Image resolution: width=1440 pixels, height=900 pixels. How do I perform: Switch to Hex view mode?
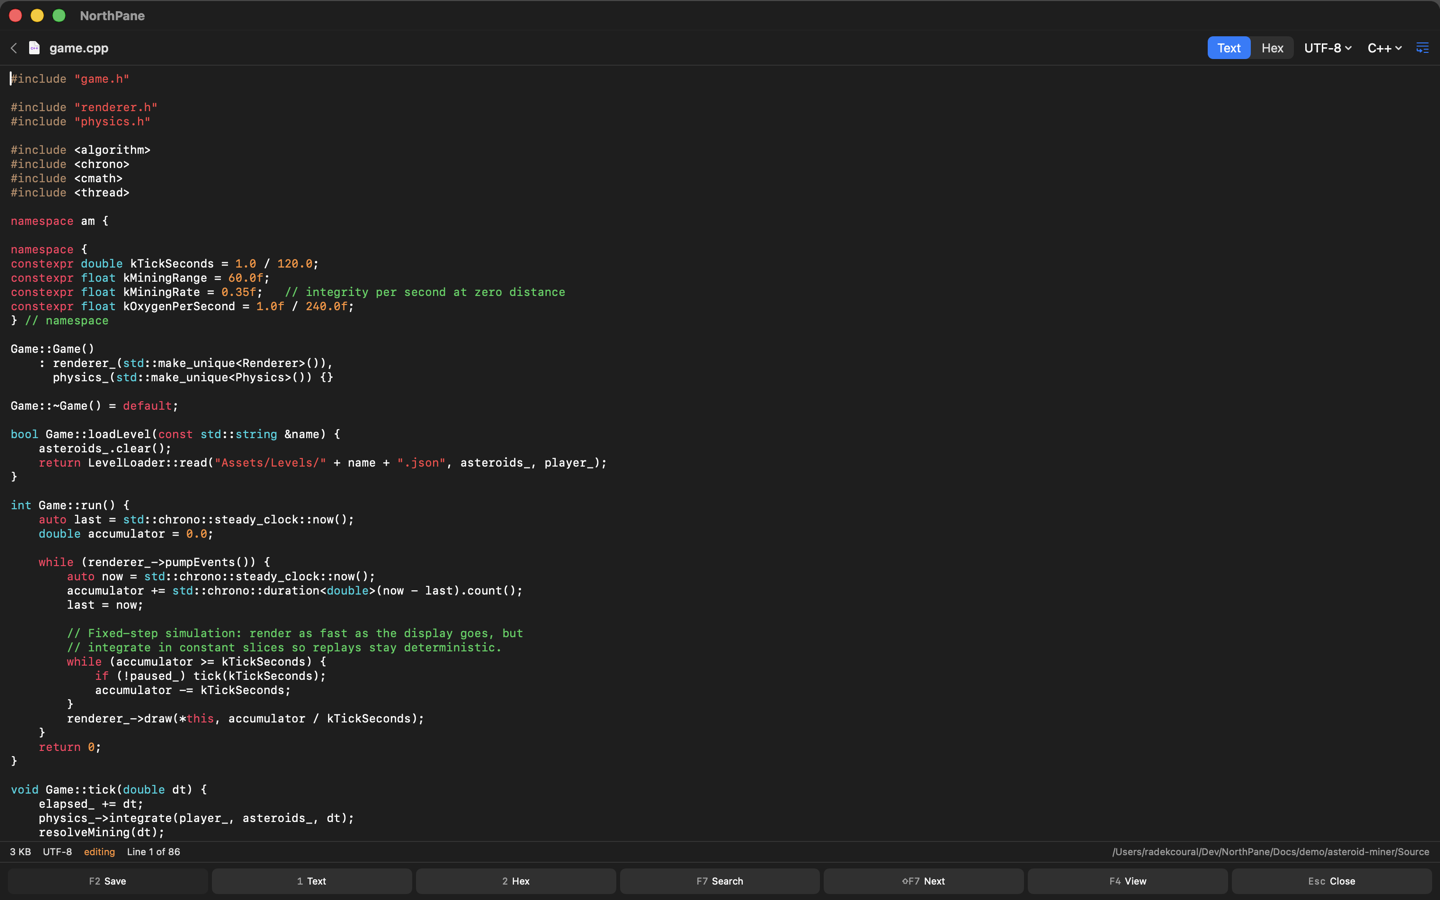tap(1272, 48)
